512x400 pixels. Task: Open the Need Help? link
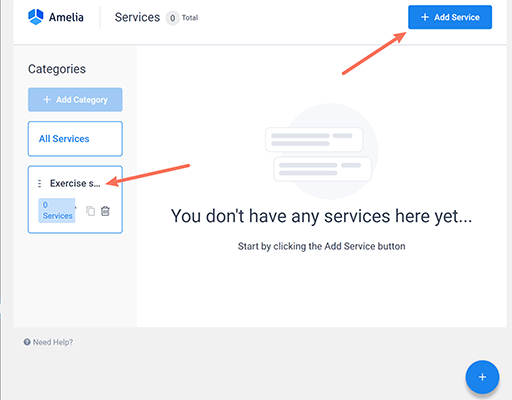(48, 342)
